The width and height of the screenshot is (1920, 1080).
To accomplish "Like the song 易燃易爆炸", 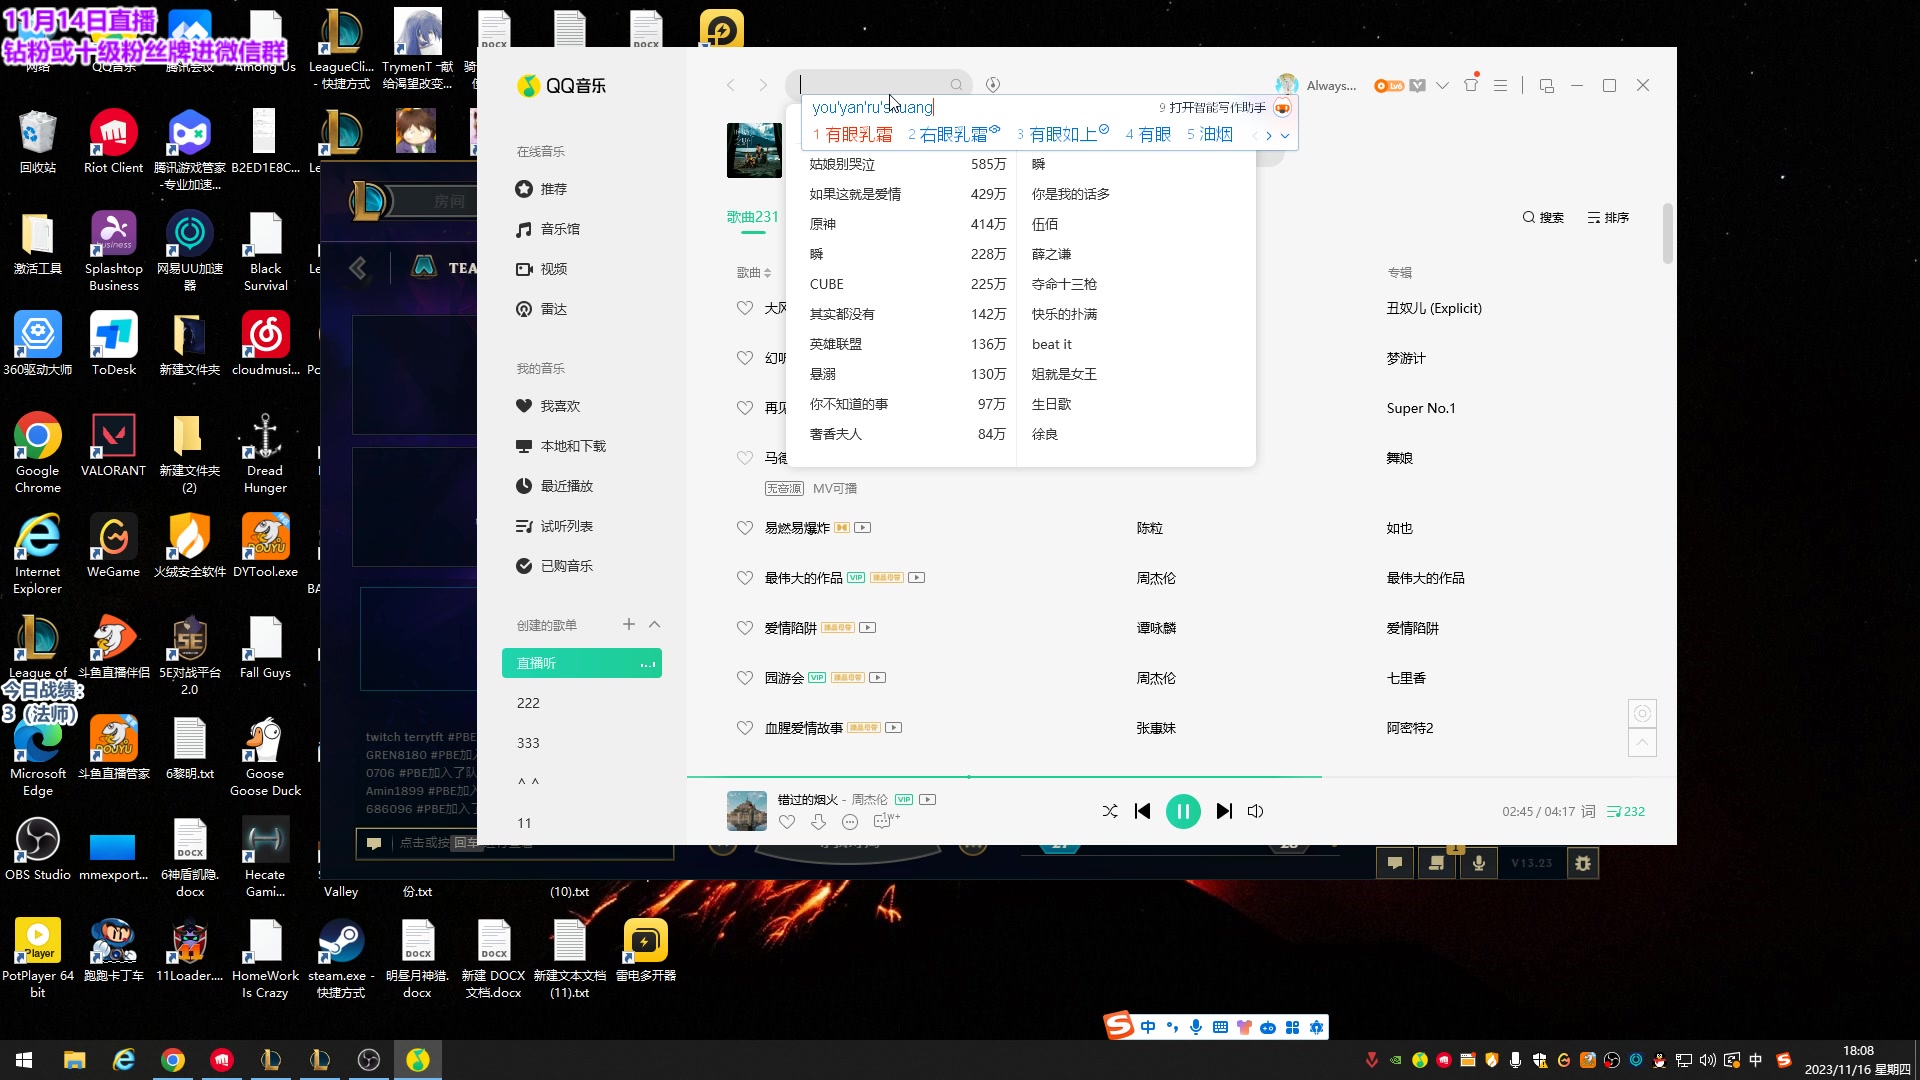I will (x=744, y=528).
